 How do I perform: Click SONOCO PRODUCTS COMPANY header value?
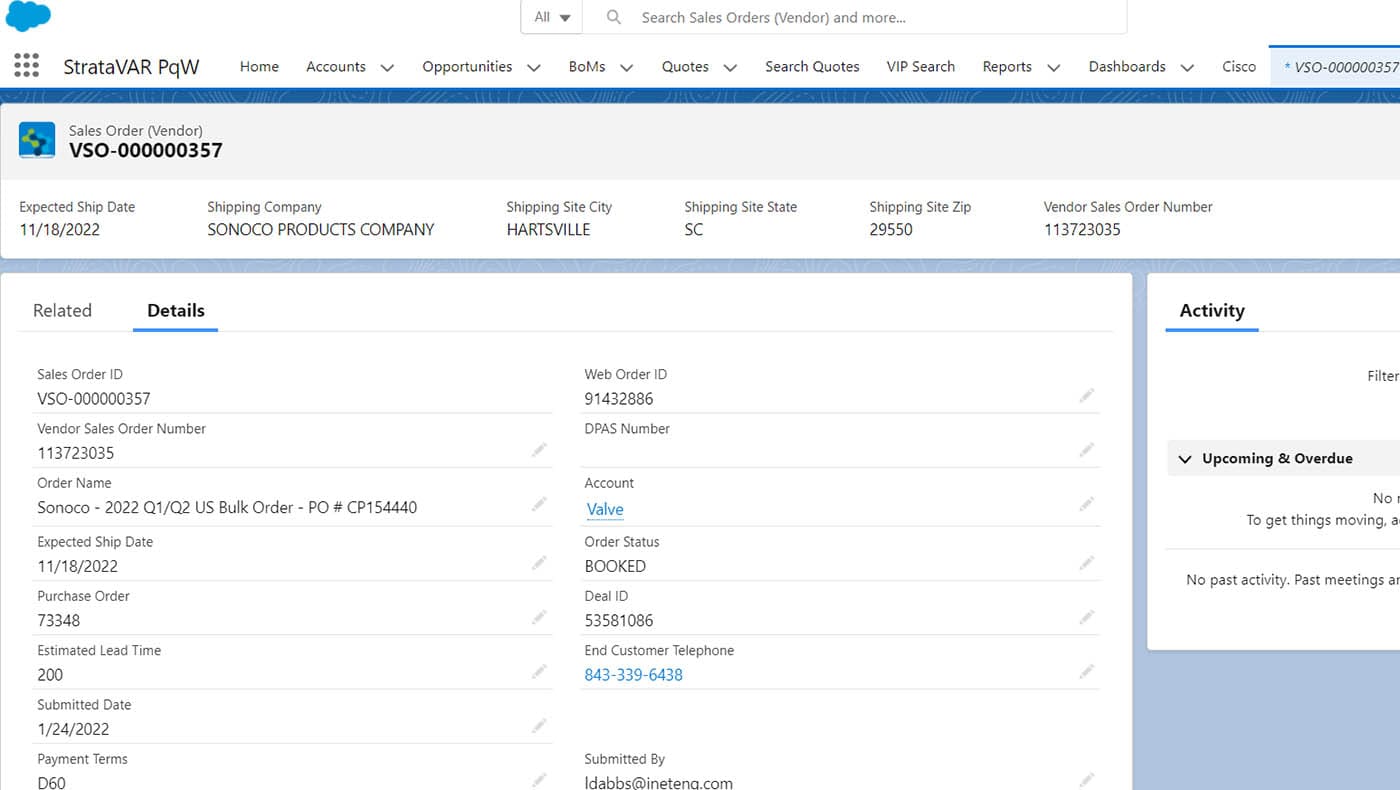pos(321,229)
